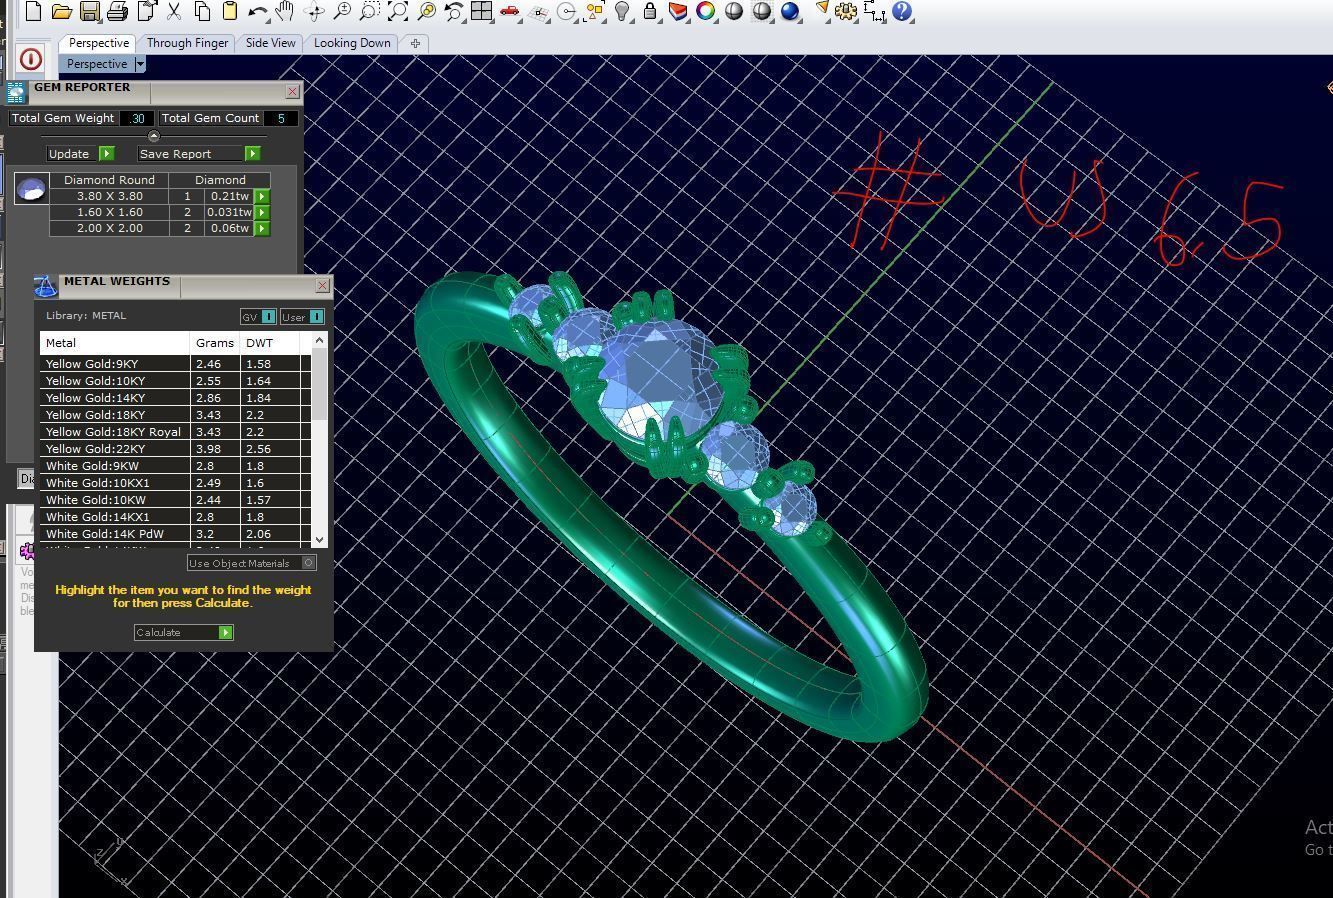Expand the 3.80 X 3.80 gem row arrow
The height and width of the screenshot is (898, 1333).
click(x=262, y=197)
